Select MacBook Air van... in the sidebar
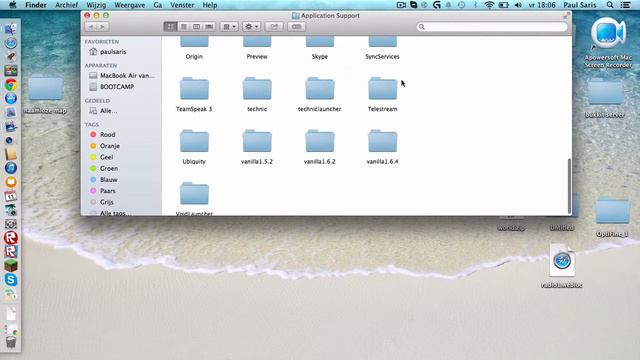The width and height of the screenshot is (640, 360). 121,76
